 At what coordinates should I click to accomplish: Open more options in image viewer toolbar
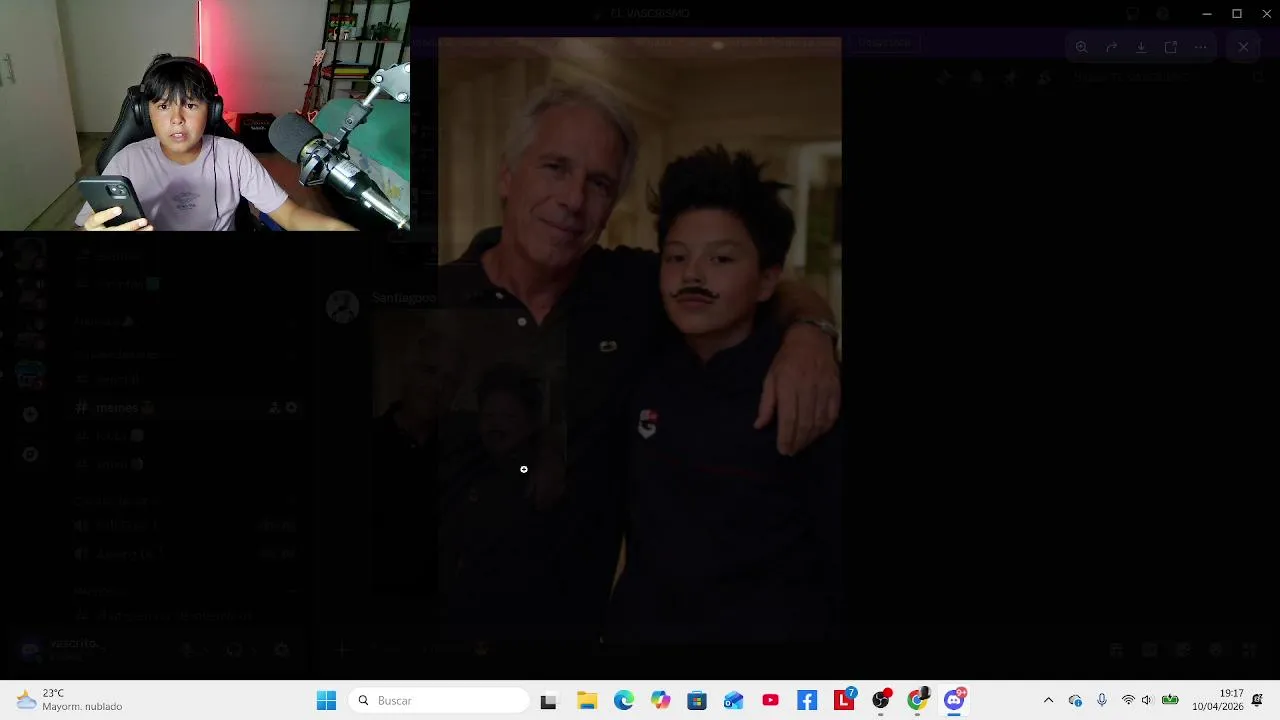pos(1201,47)
